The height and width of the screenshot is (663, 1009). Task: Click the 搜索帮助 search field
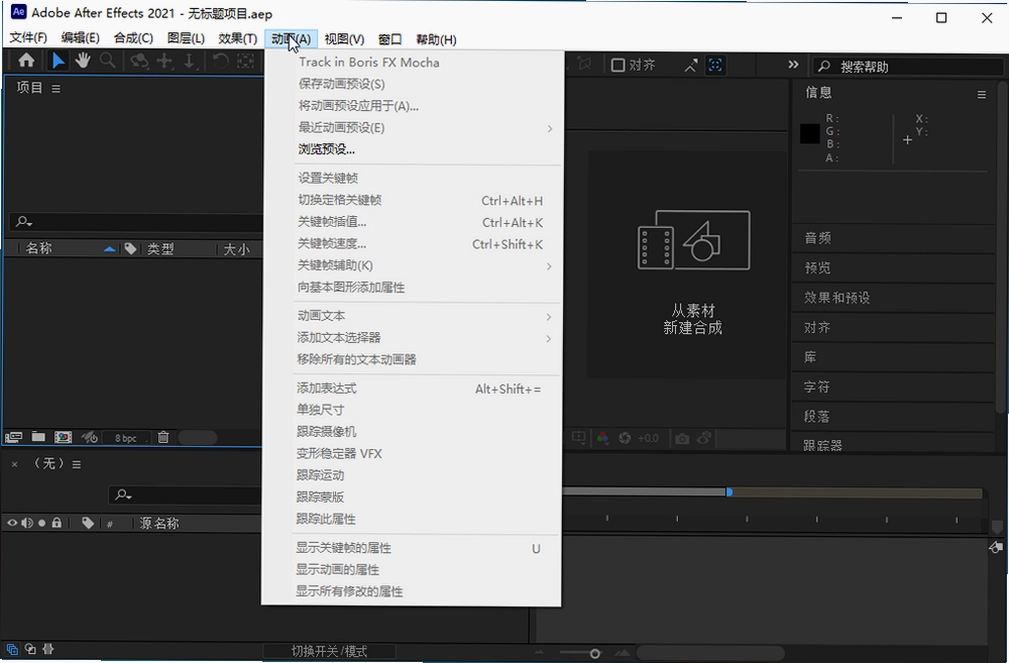click(909, 66)
